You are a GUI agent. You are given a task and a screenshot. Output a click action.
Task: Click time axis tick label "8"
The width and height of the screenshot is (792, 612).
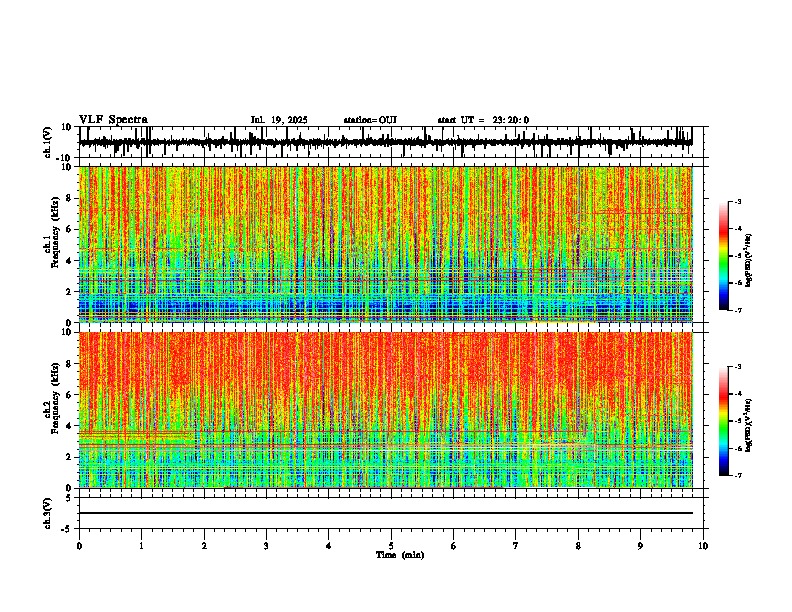(x=578, y=546)
